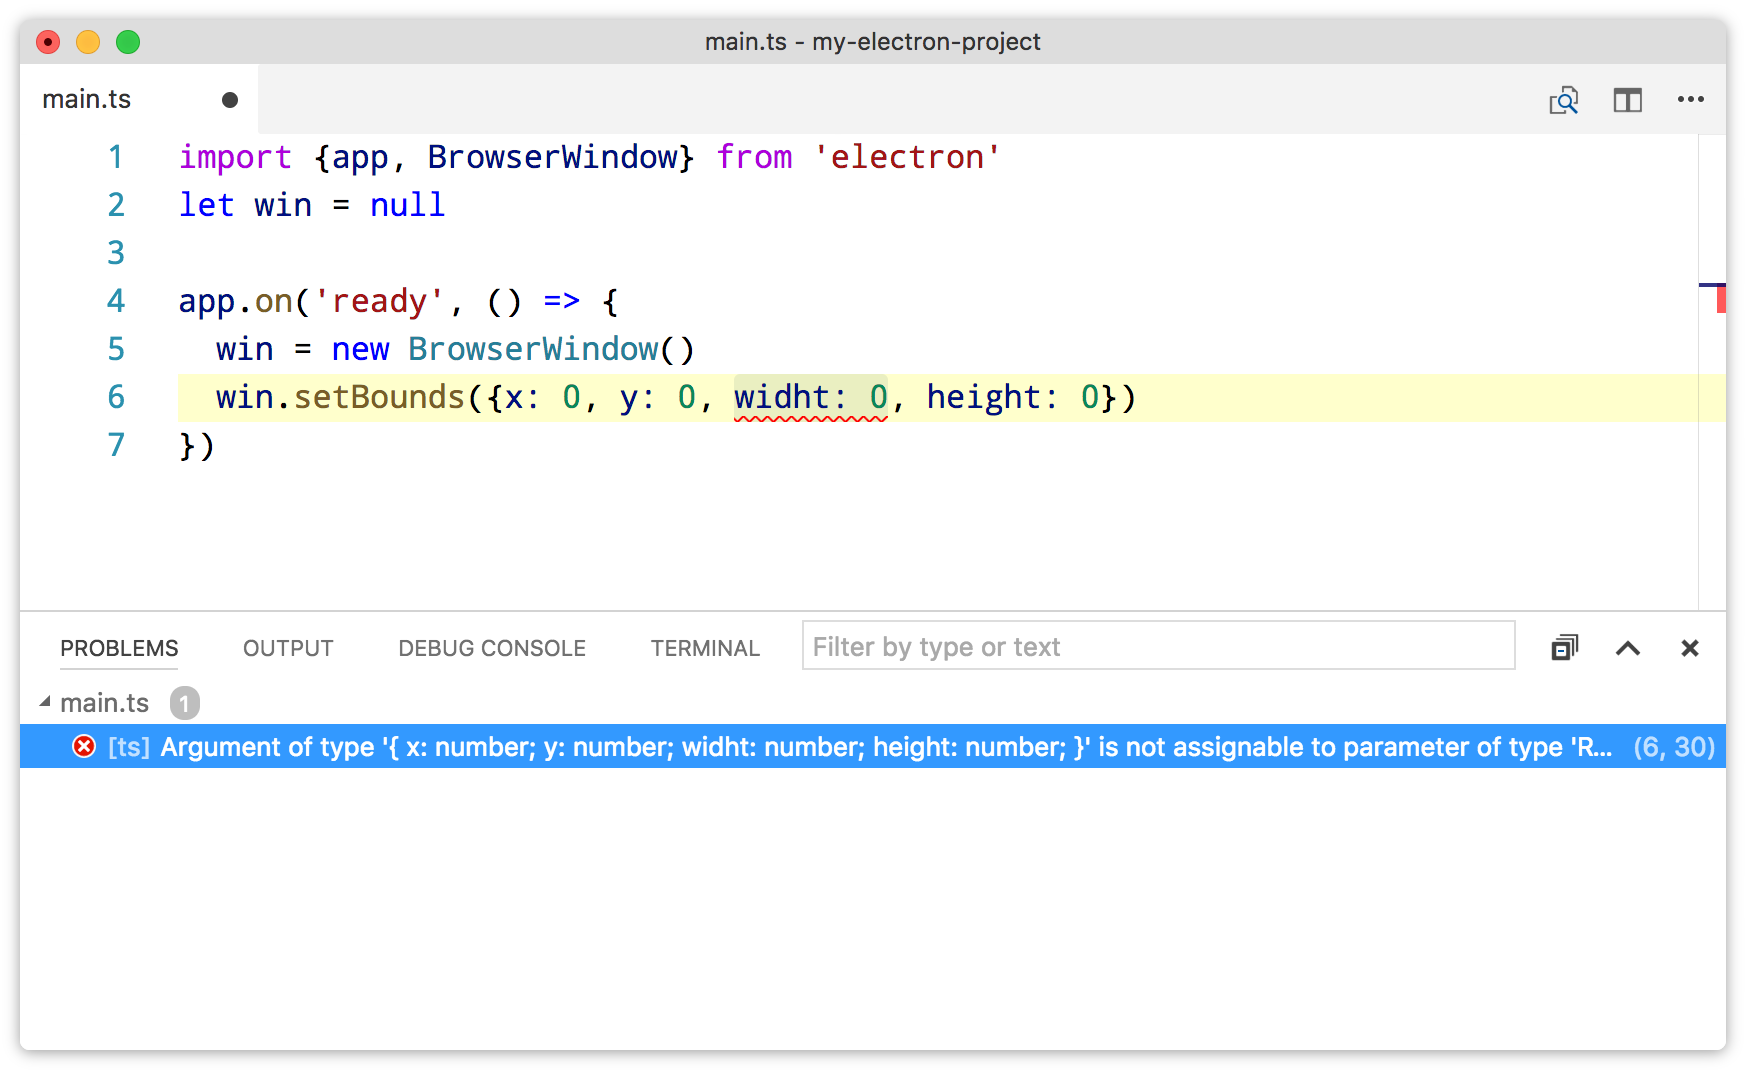Viewport: 1746px width, 1070px height.
Task: Maximize the panel with the up chevron
Action: coord(1627,648)
